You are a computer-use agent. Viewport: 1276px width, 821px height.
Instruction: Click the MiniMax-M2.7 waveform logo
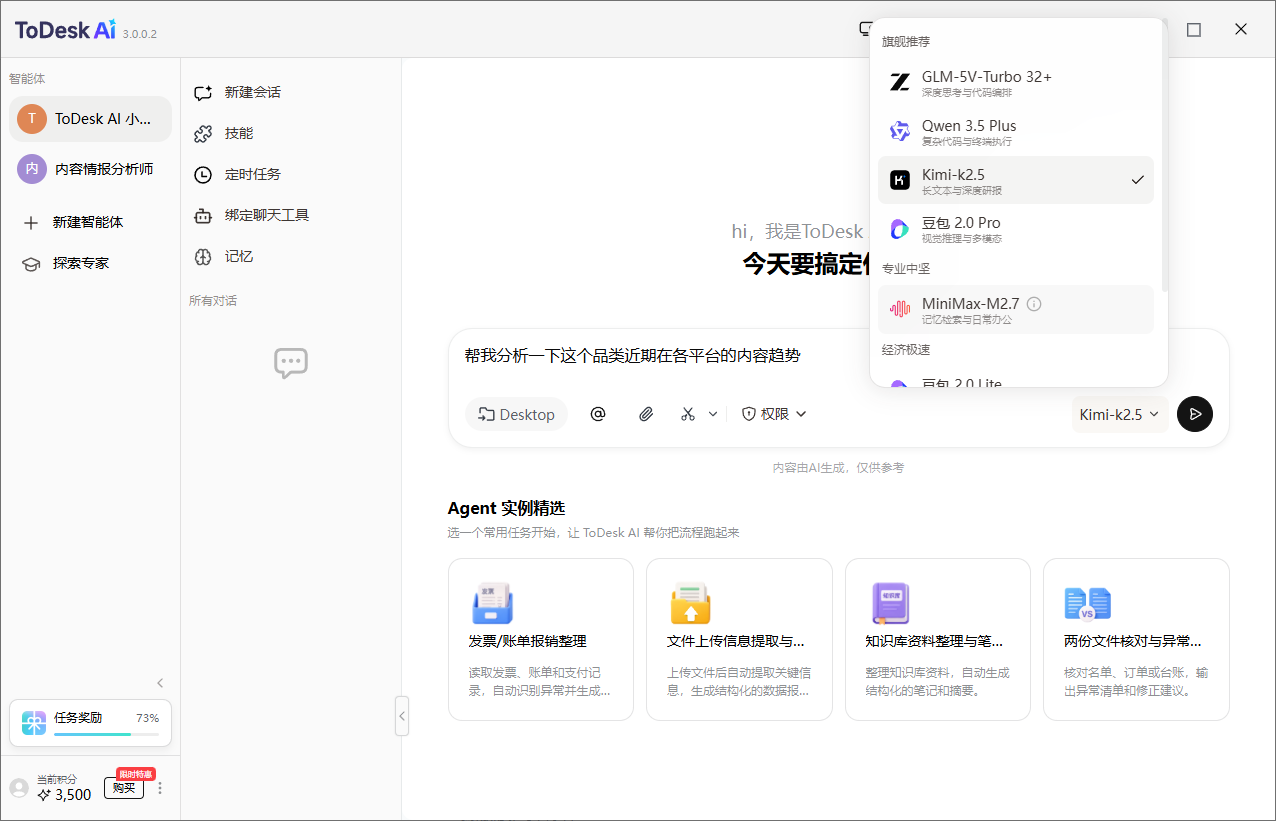(x=900, y=309)
